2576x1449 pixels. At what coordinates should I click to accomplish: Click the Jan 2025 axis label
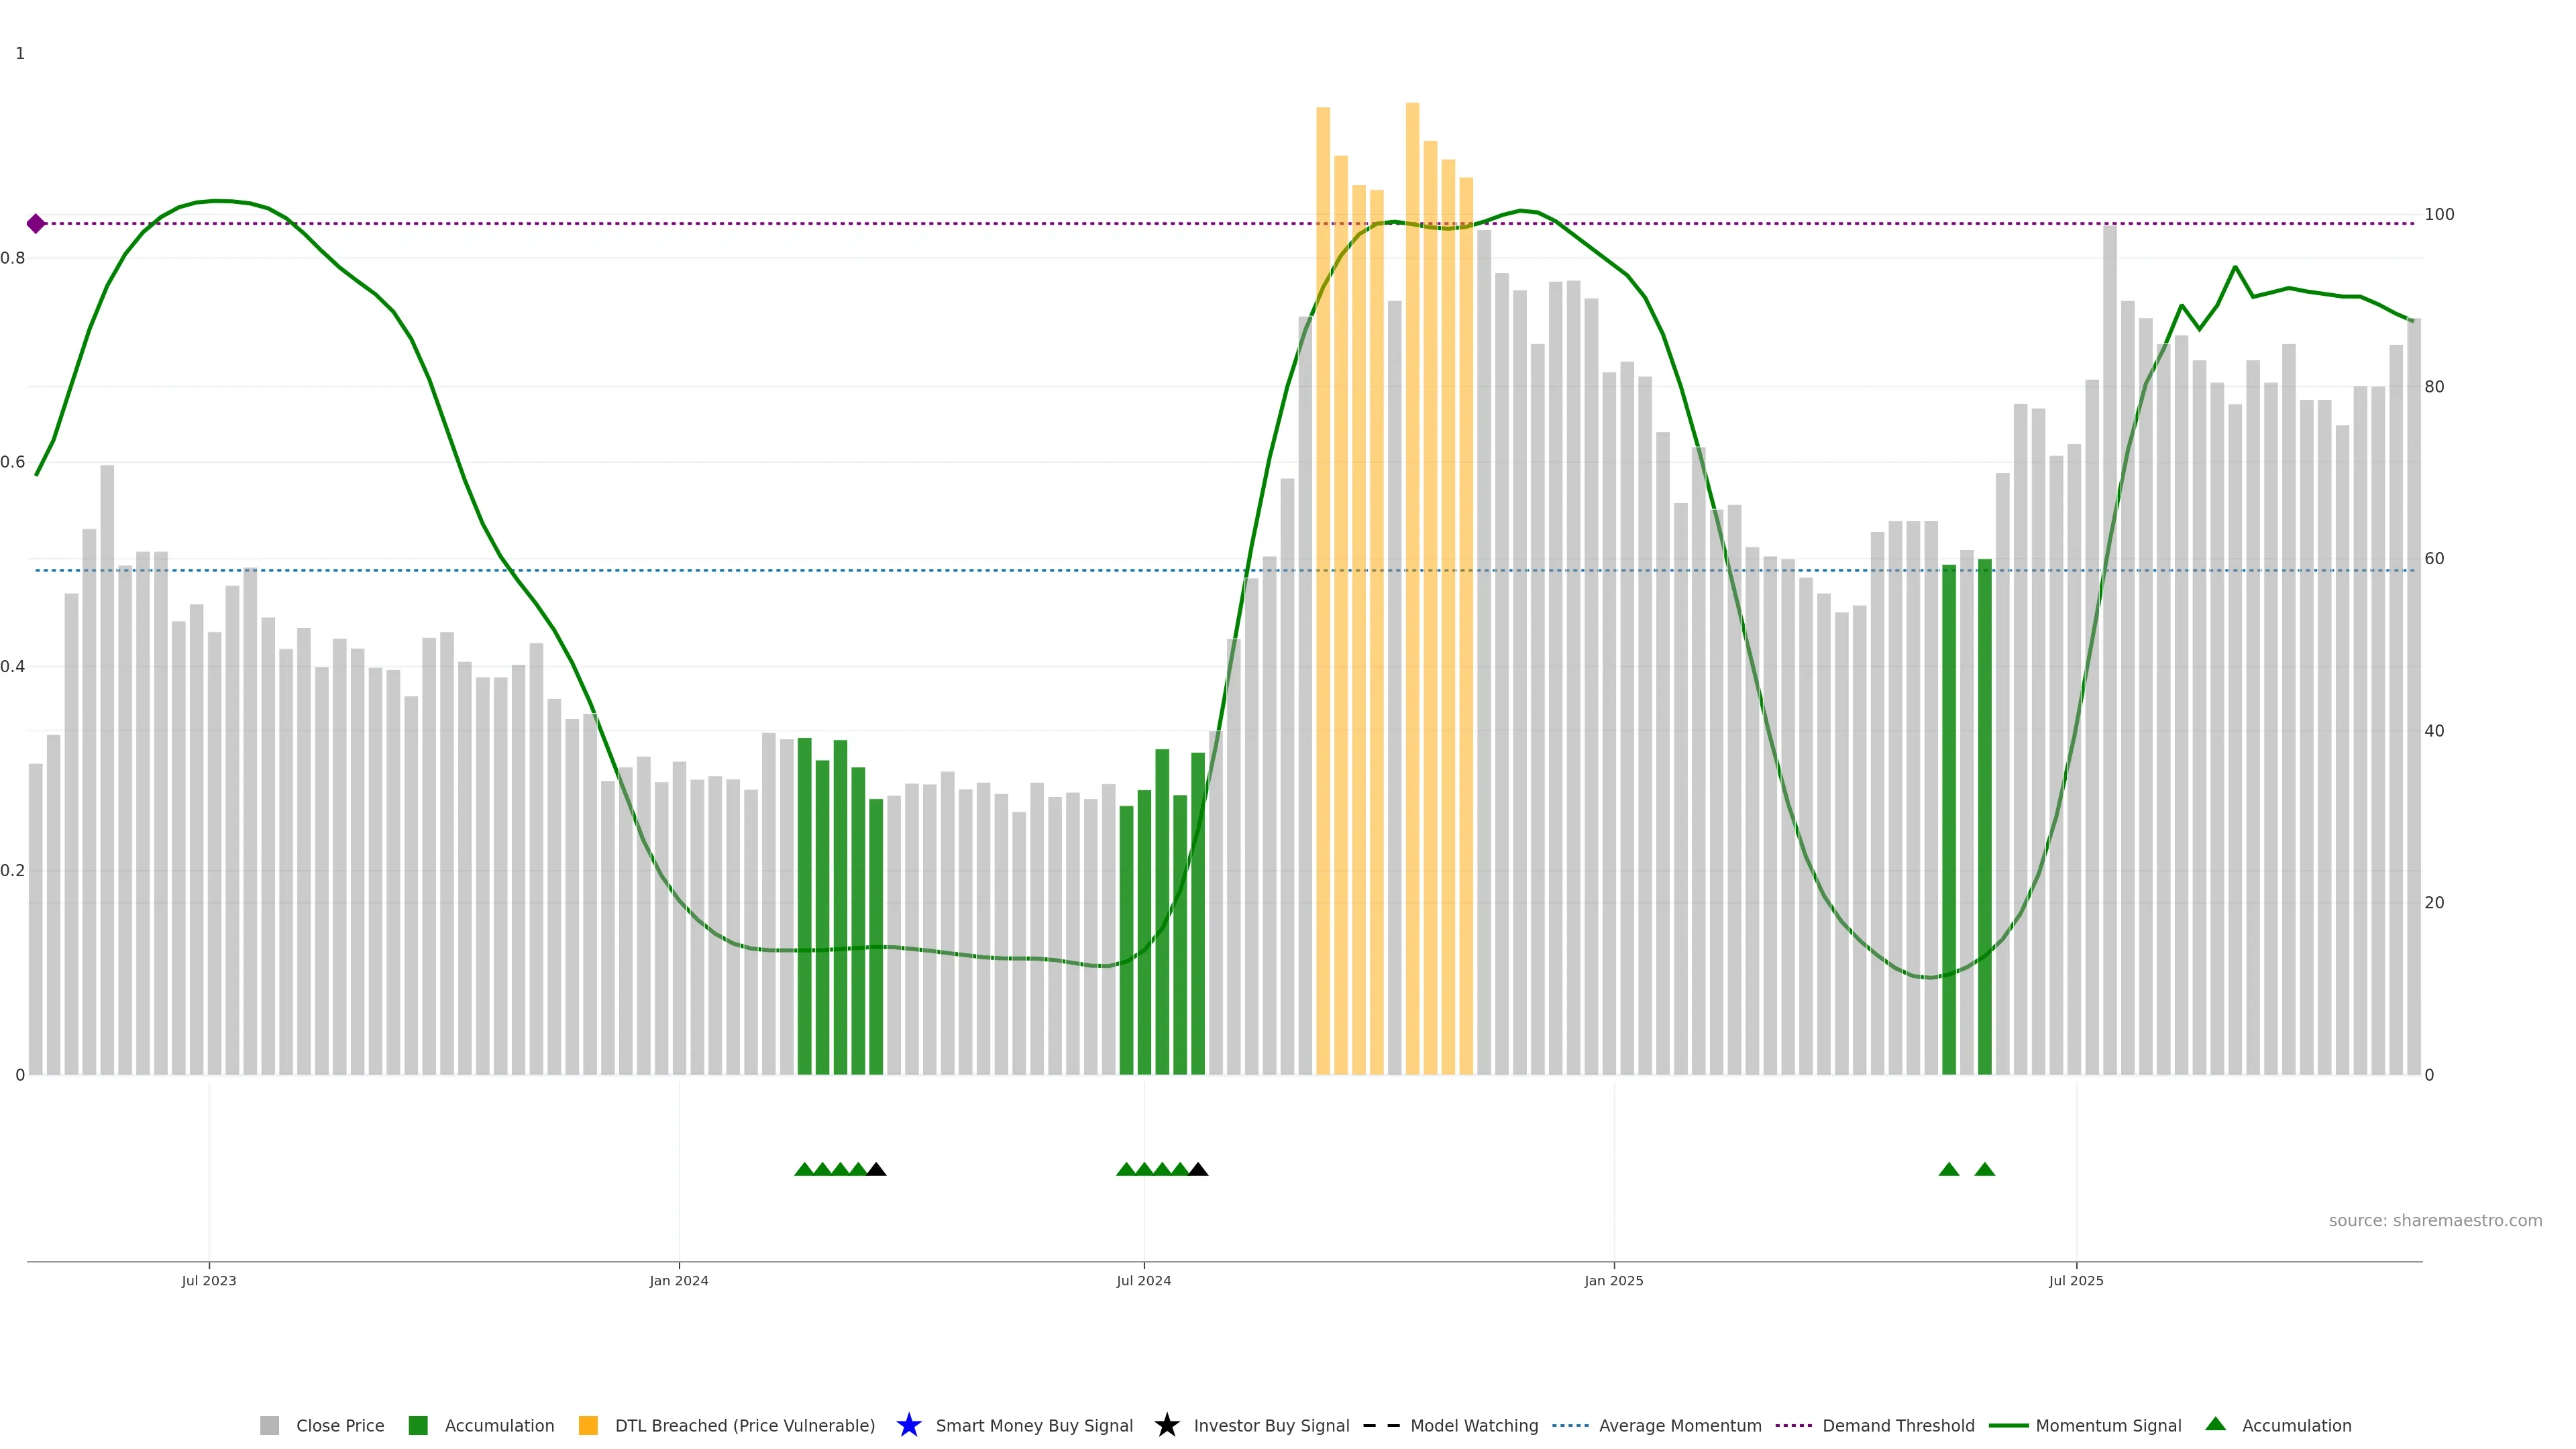[x=1613, y=1281]
